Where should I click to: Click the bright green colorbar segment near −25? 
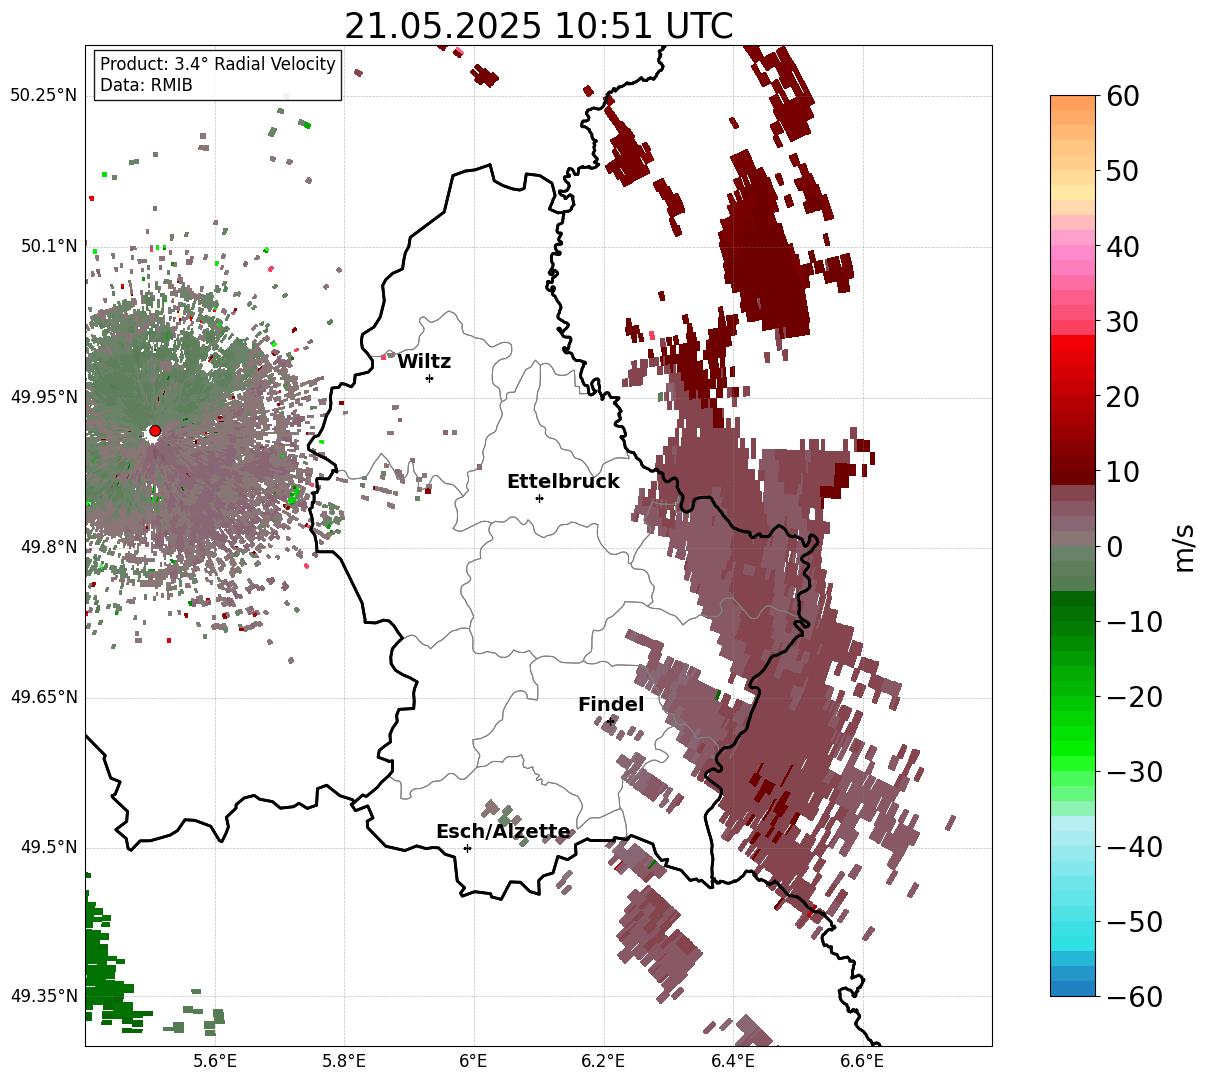click(1073, 742)
